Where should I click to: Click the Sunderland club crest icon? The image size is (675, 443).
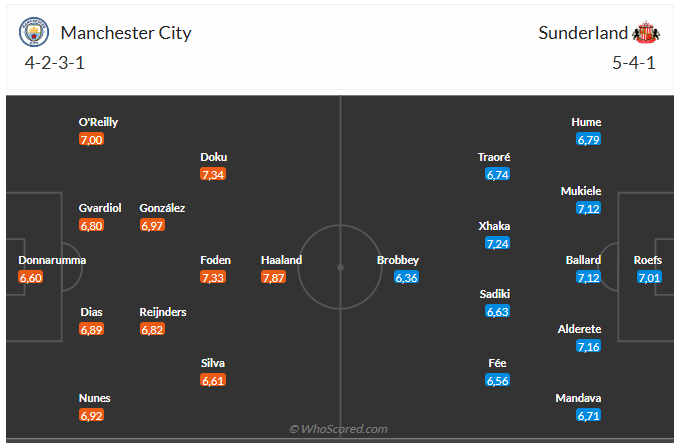(x=645, y=33)
